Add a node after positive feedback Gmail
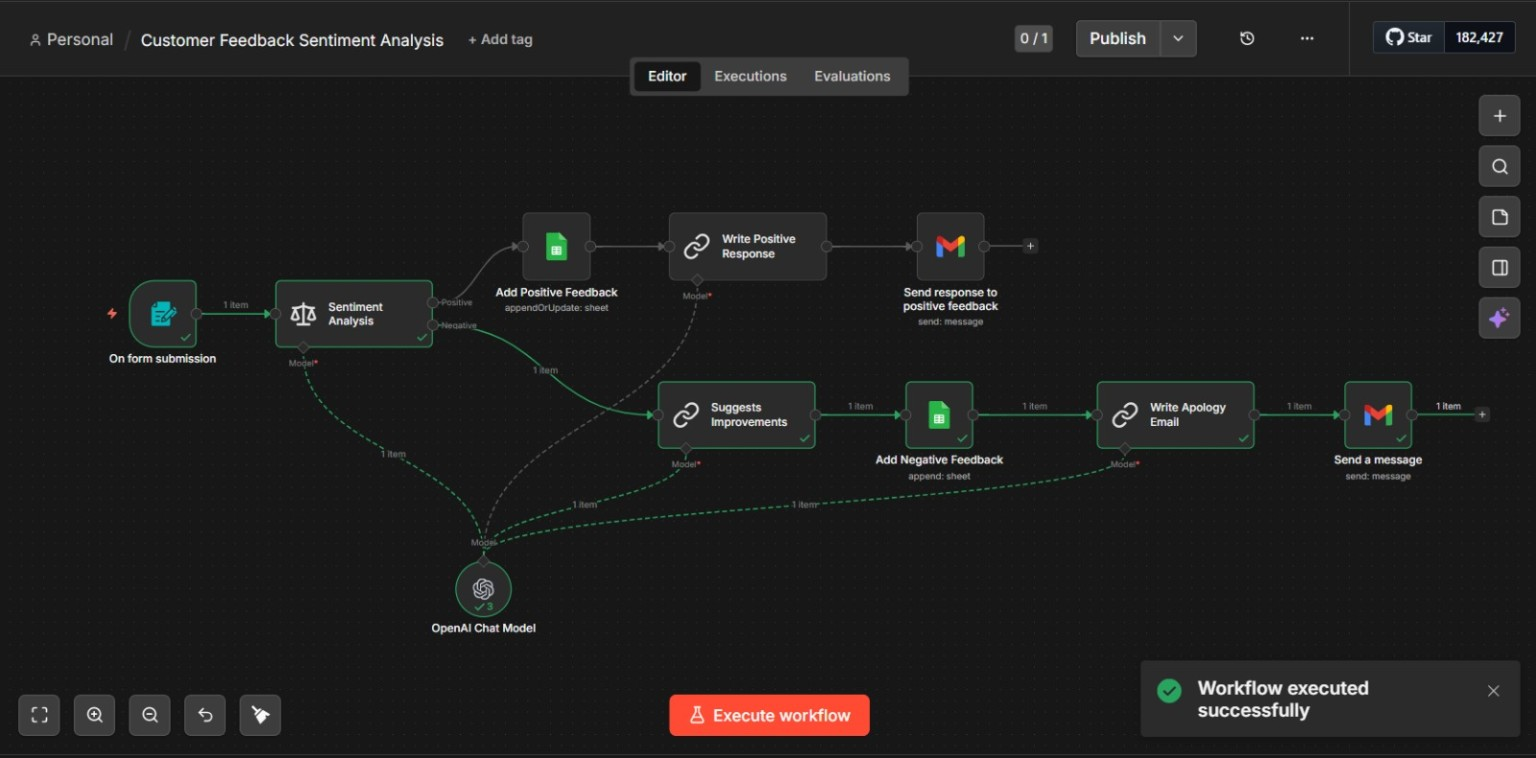The image size is (1536, 758). 1030,246
